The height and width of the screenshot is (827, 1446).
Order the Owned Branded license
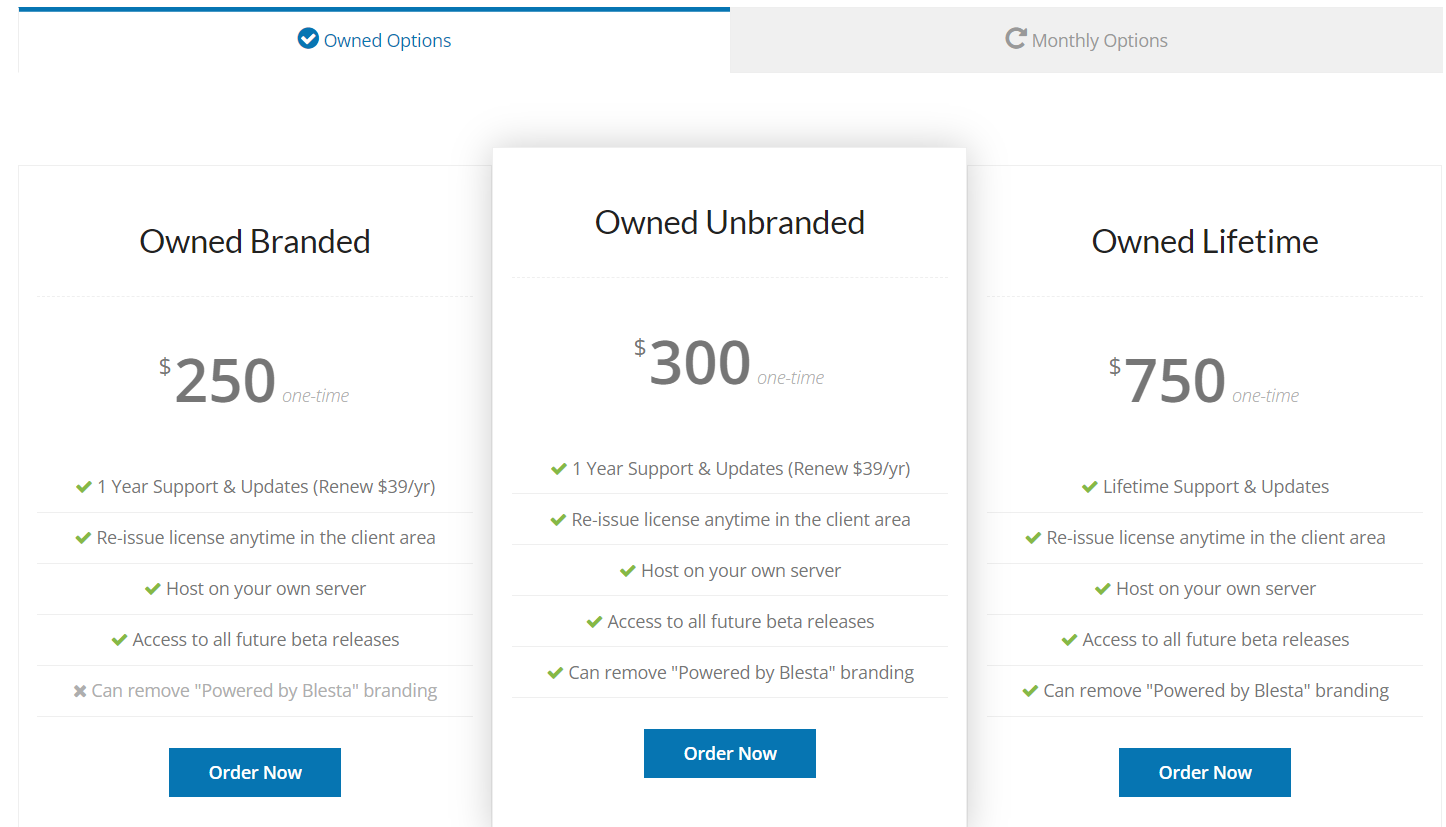tap(255, 772)
